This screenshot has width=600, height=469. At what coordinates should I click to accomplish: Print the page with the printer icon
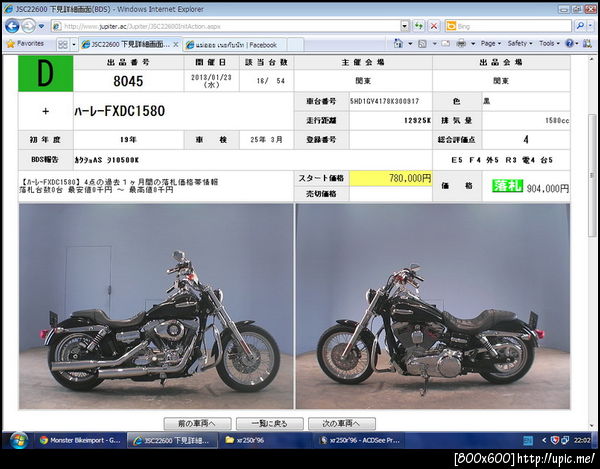tap(461, 44)
